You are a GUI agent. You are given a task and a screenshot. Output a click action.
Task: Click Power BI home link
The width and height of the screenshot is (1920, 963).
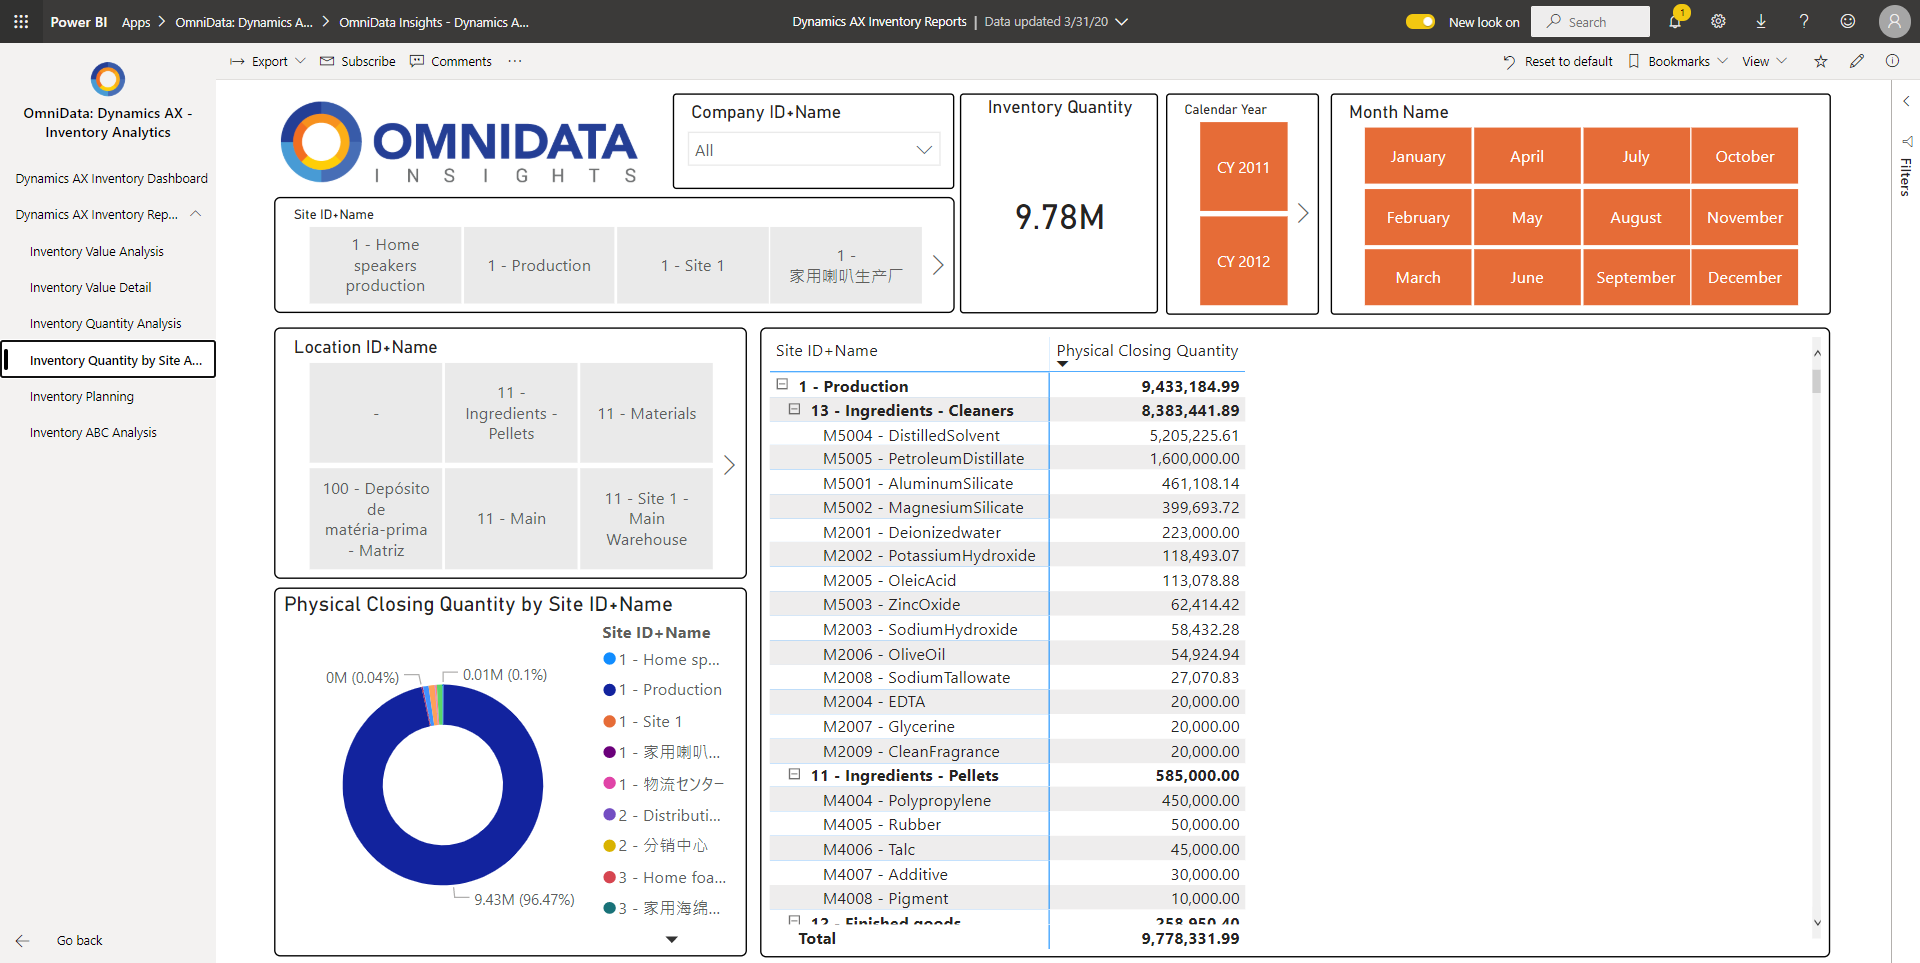(79, 22)
